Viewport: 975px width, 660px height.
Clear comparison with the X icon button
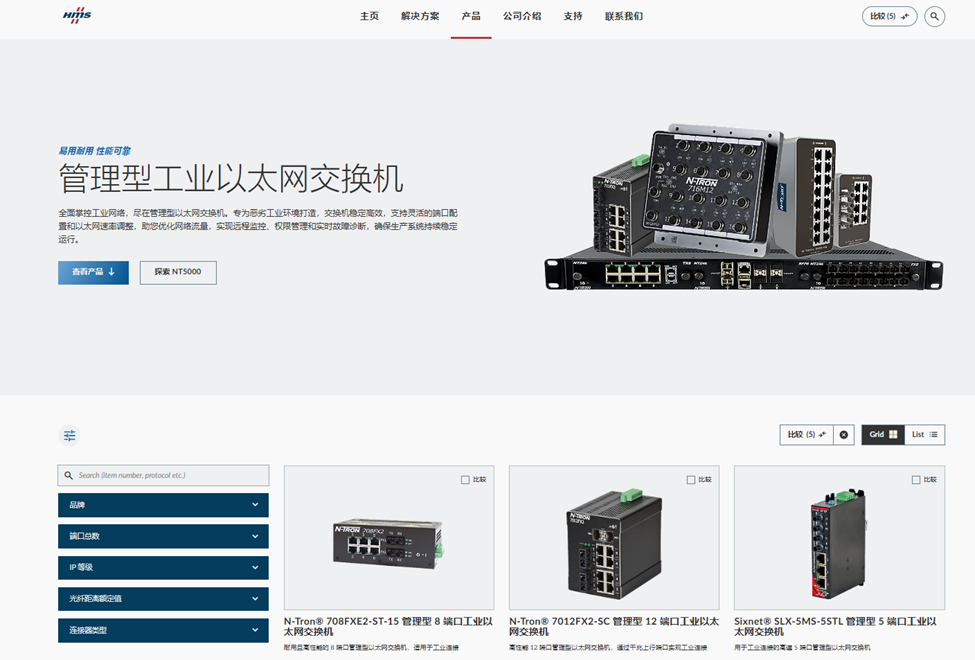[844, 435]
